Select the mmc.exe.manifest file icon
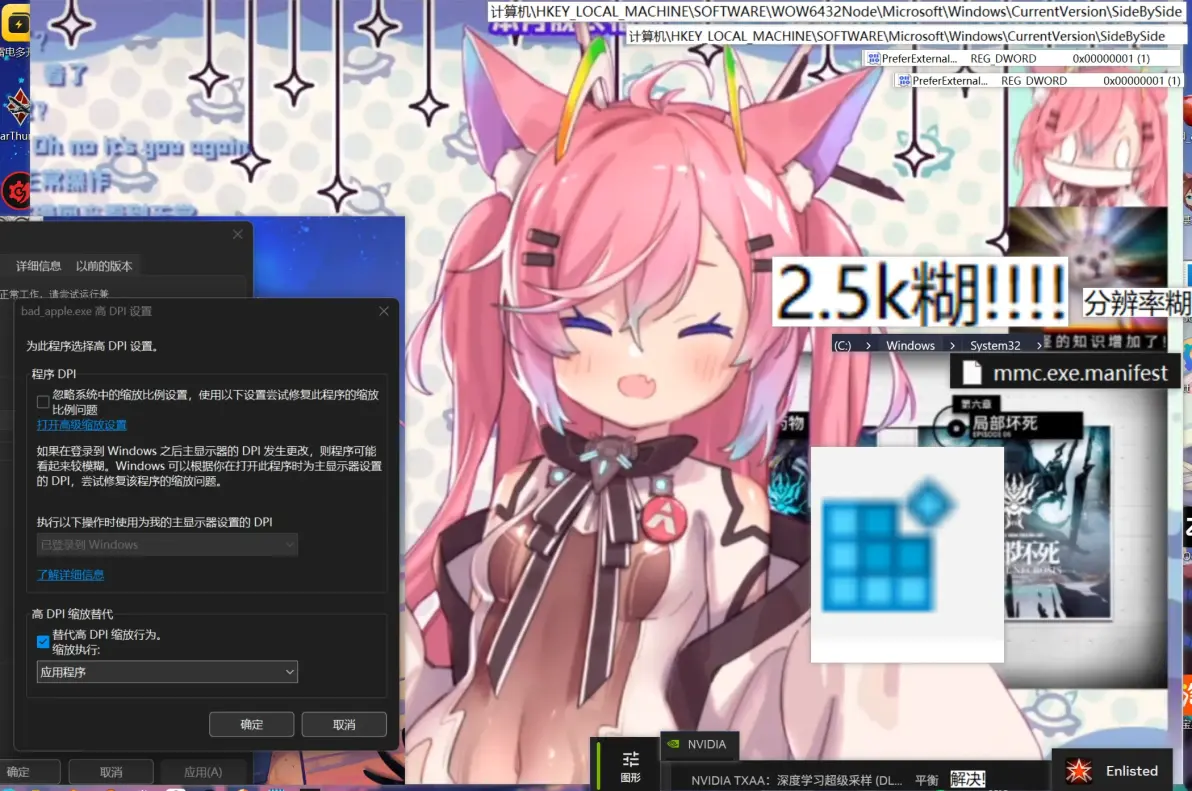1192x791 pixels. [972, 372]
